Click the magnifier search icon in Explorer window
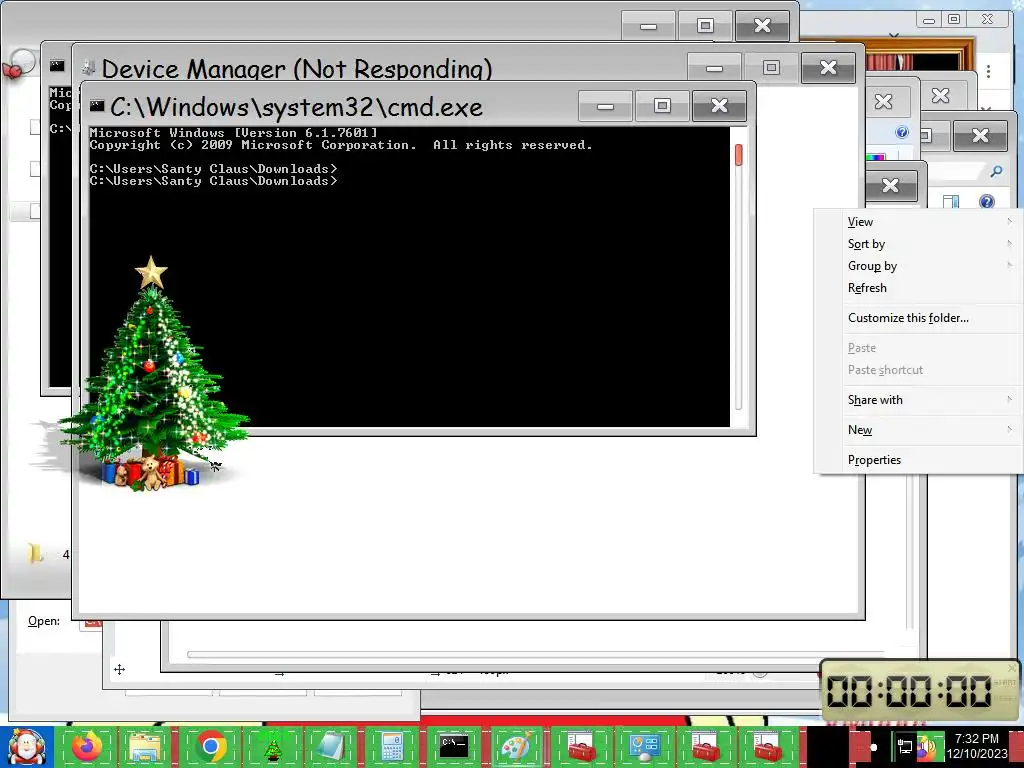This screenshot has height=768, width=1024. (996, 171)
